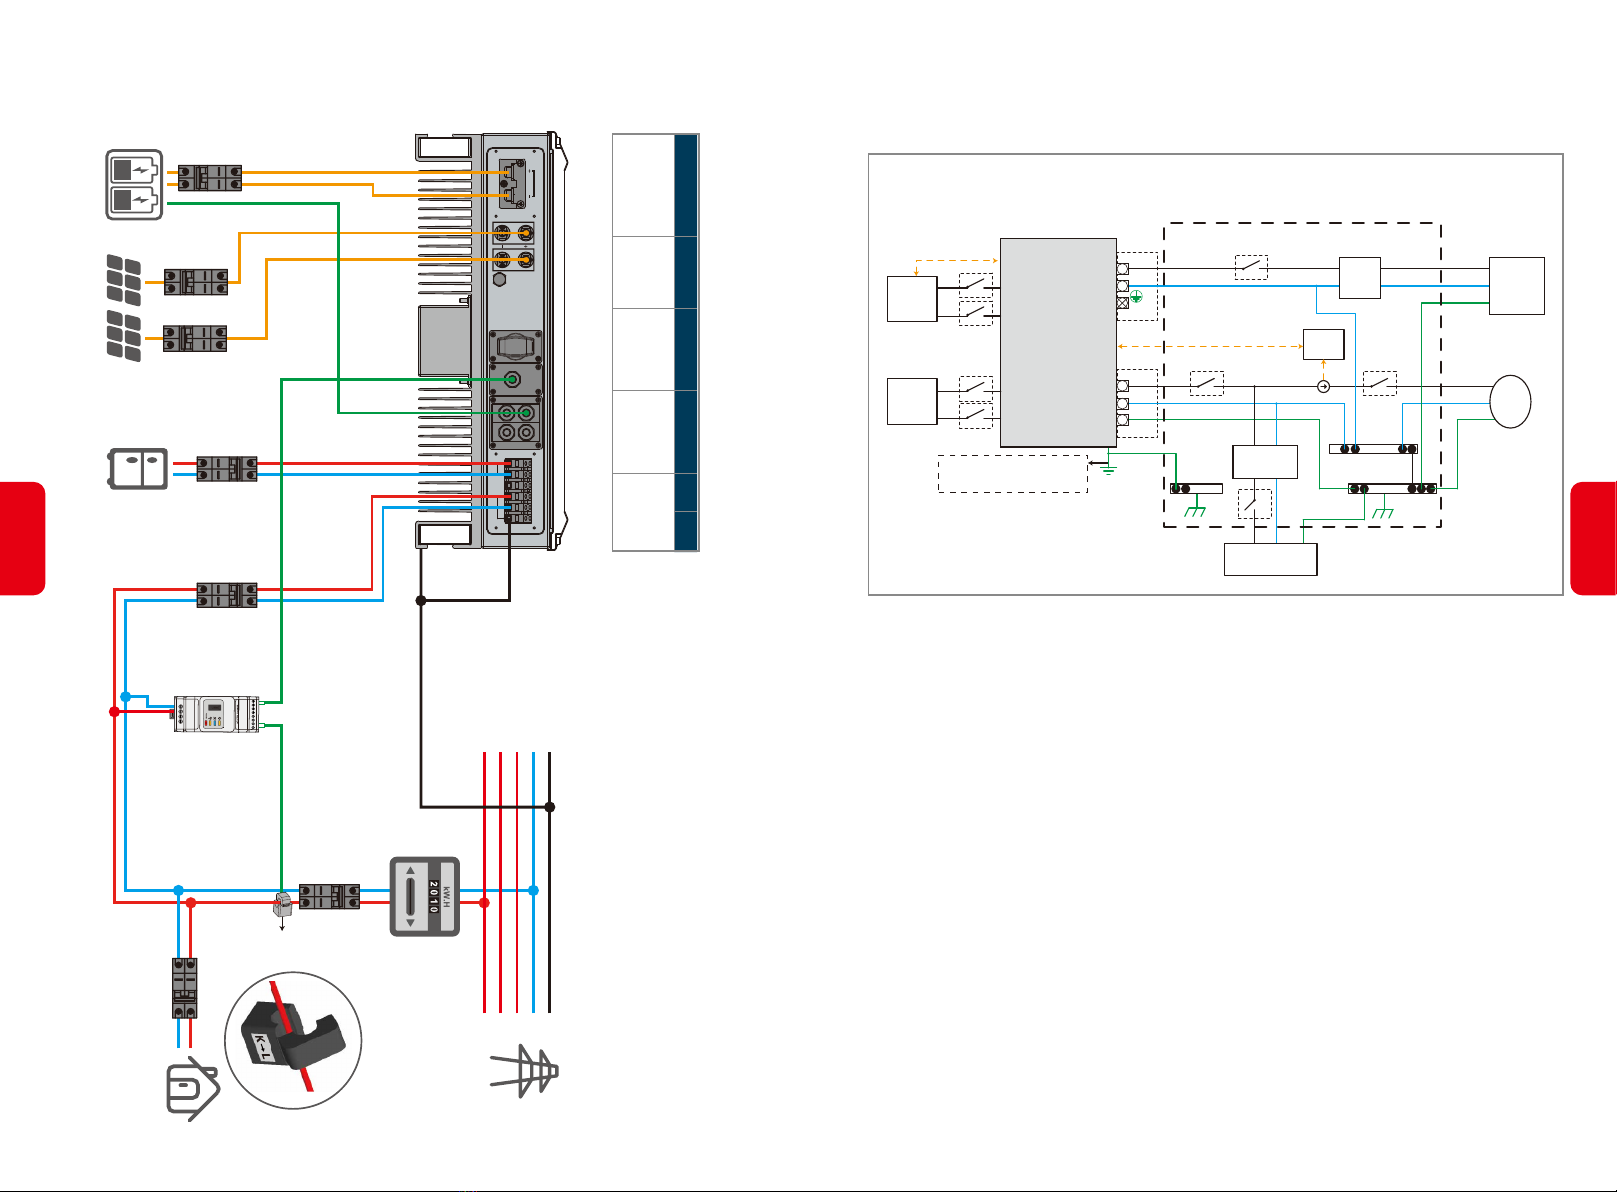Click the bottom box of the schematic
Screen dimensions: 1617x1192
(1270, 559)
